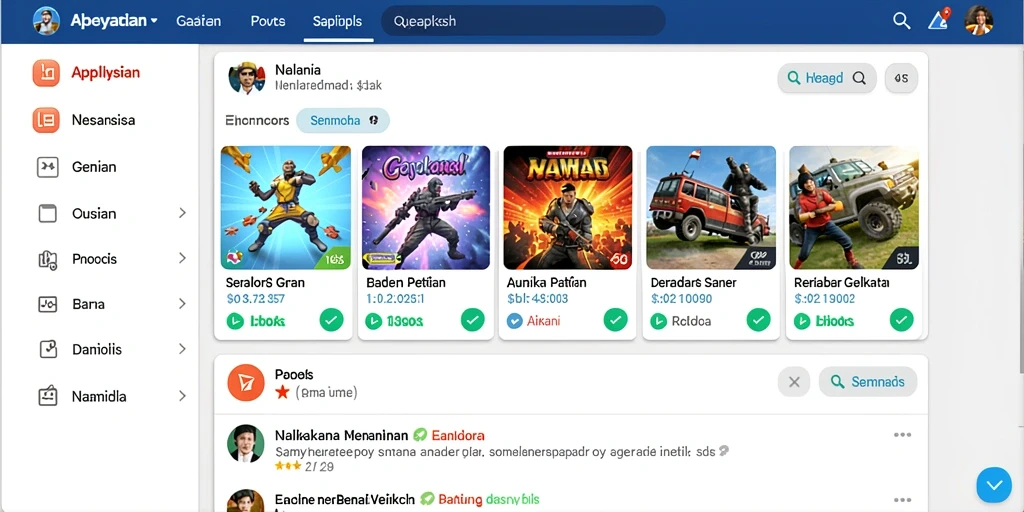Select the Daniolis sidebar icon

[48, 349]
